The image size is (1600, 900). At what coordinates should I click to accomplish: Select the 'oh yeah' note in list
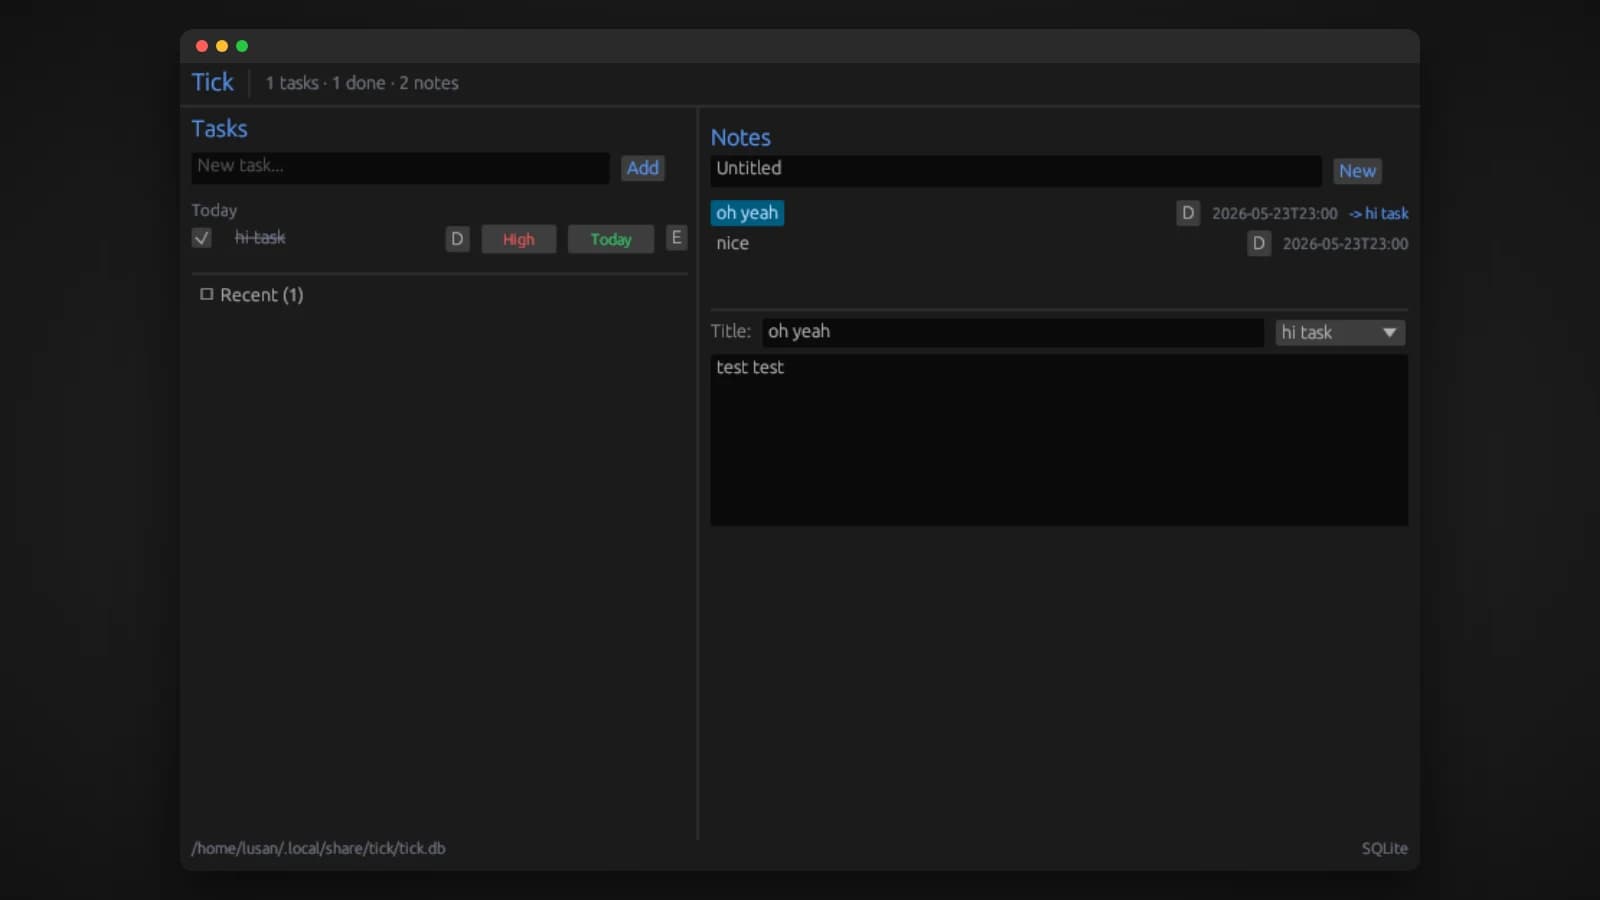[x=747, y=213]
